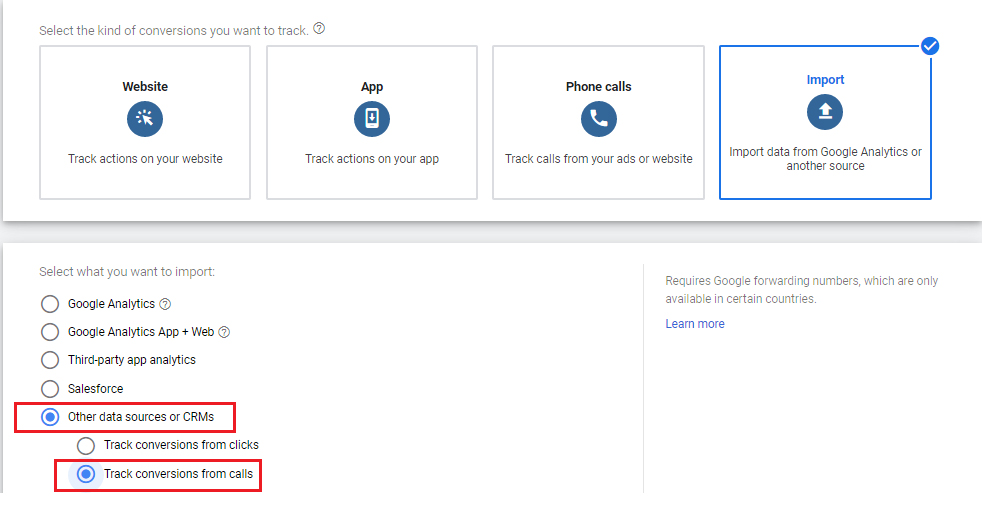This screenshot has width=982, height=518.
Task: Click the Phone calls handset icon
Action: [x=599, y=118]
